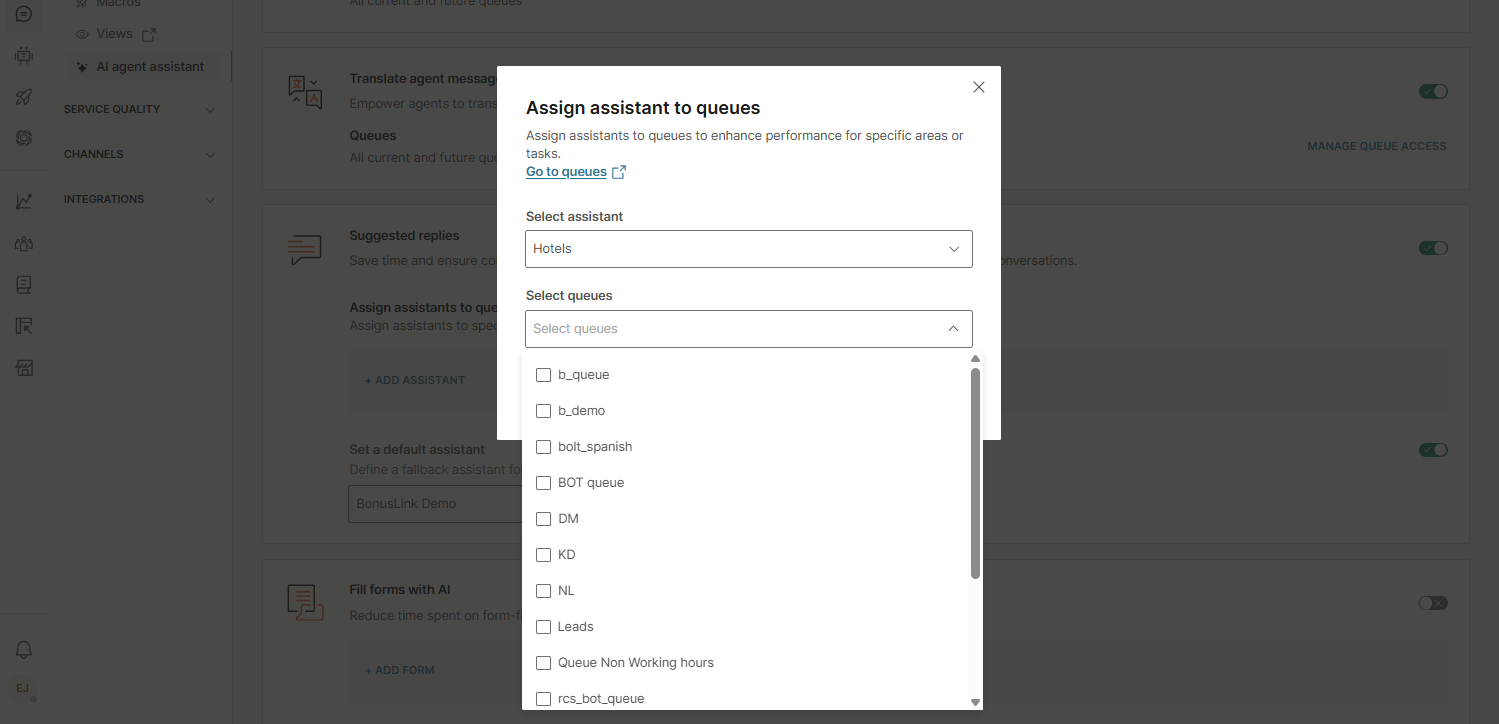Click the rocket icon in sidebar
The width and height of the screenshot is (1499, 724).
click(x=24, y=97)
